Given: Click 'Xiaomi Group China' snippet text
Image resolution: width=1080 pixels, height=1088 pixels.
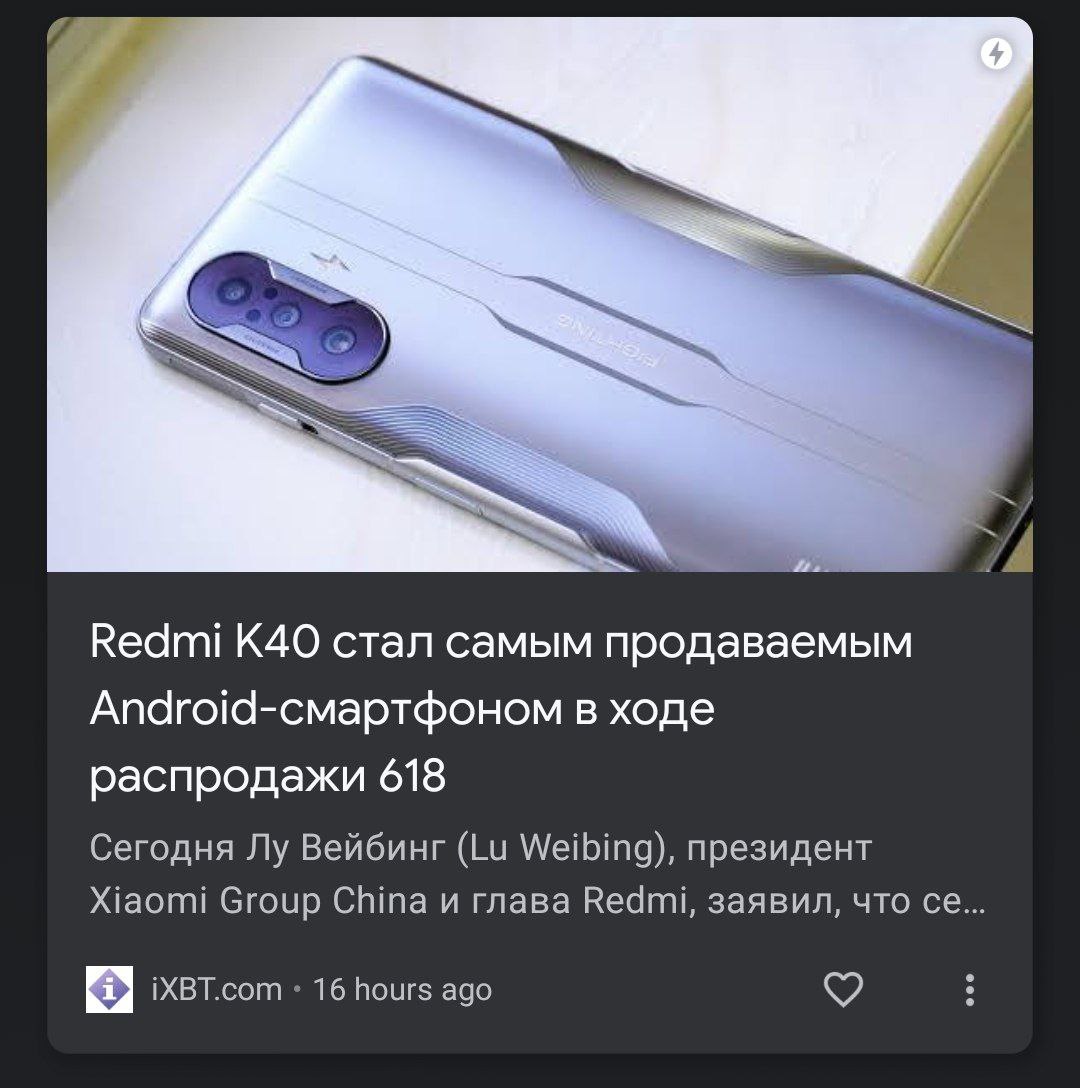Looking at the screenshot, I should 258,901.
